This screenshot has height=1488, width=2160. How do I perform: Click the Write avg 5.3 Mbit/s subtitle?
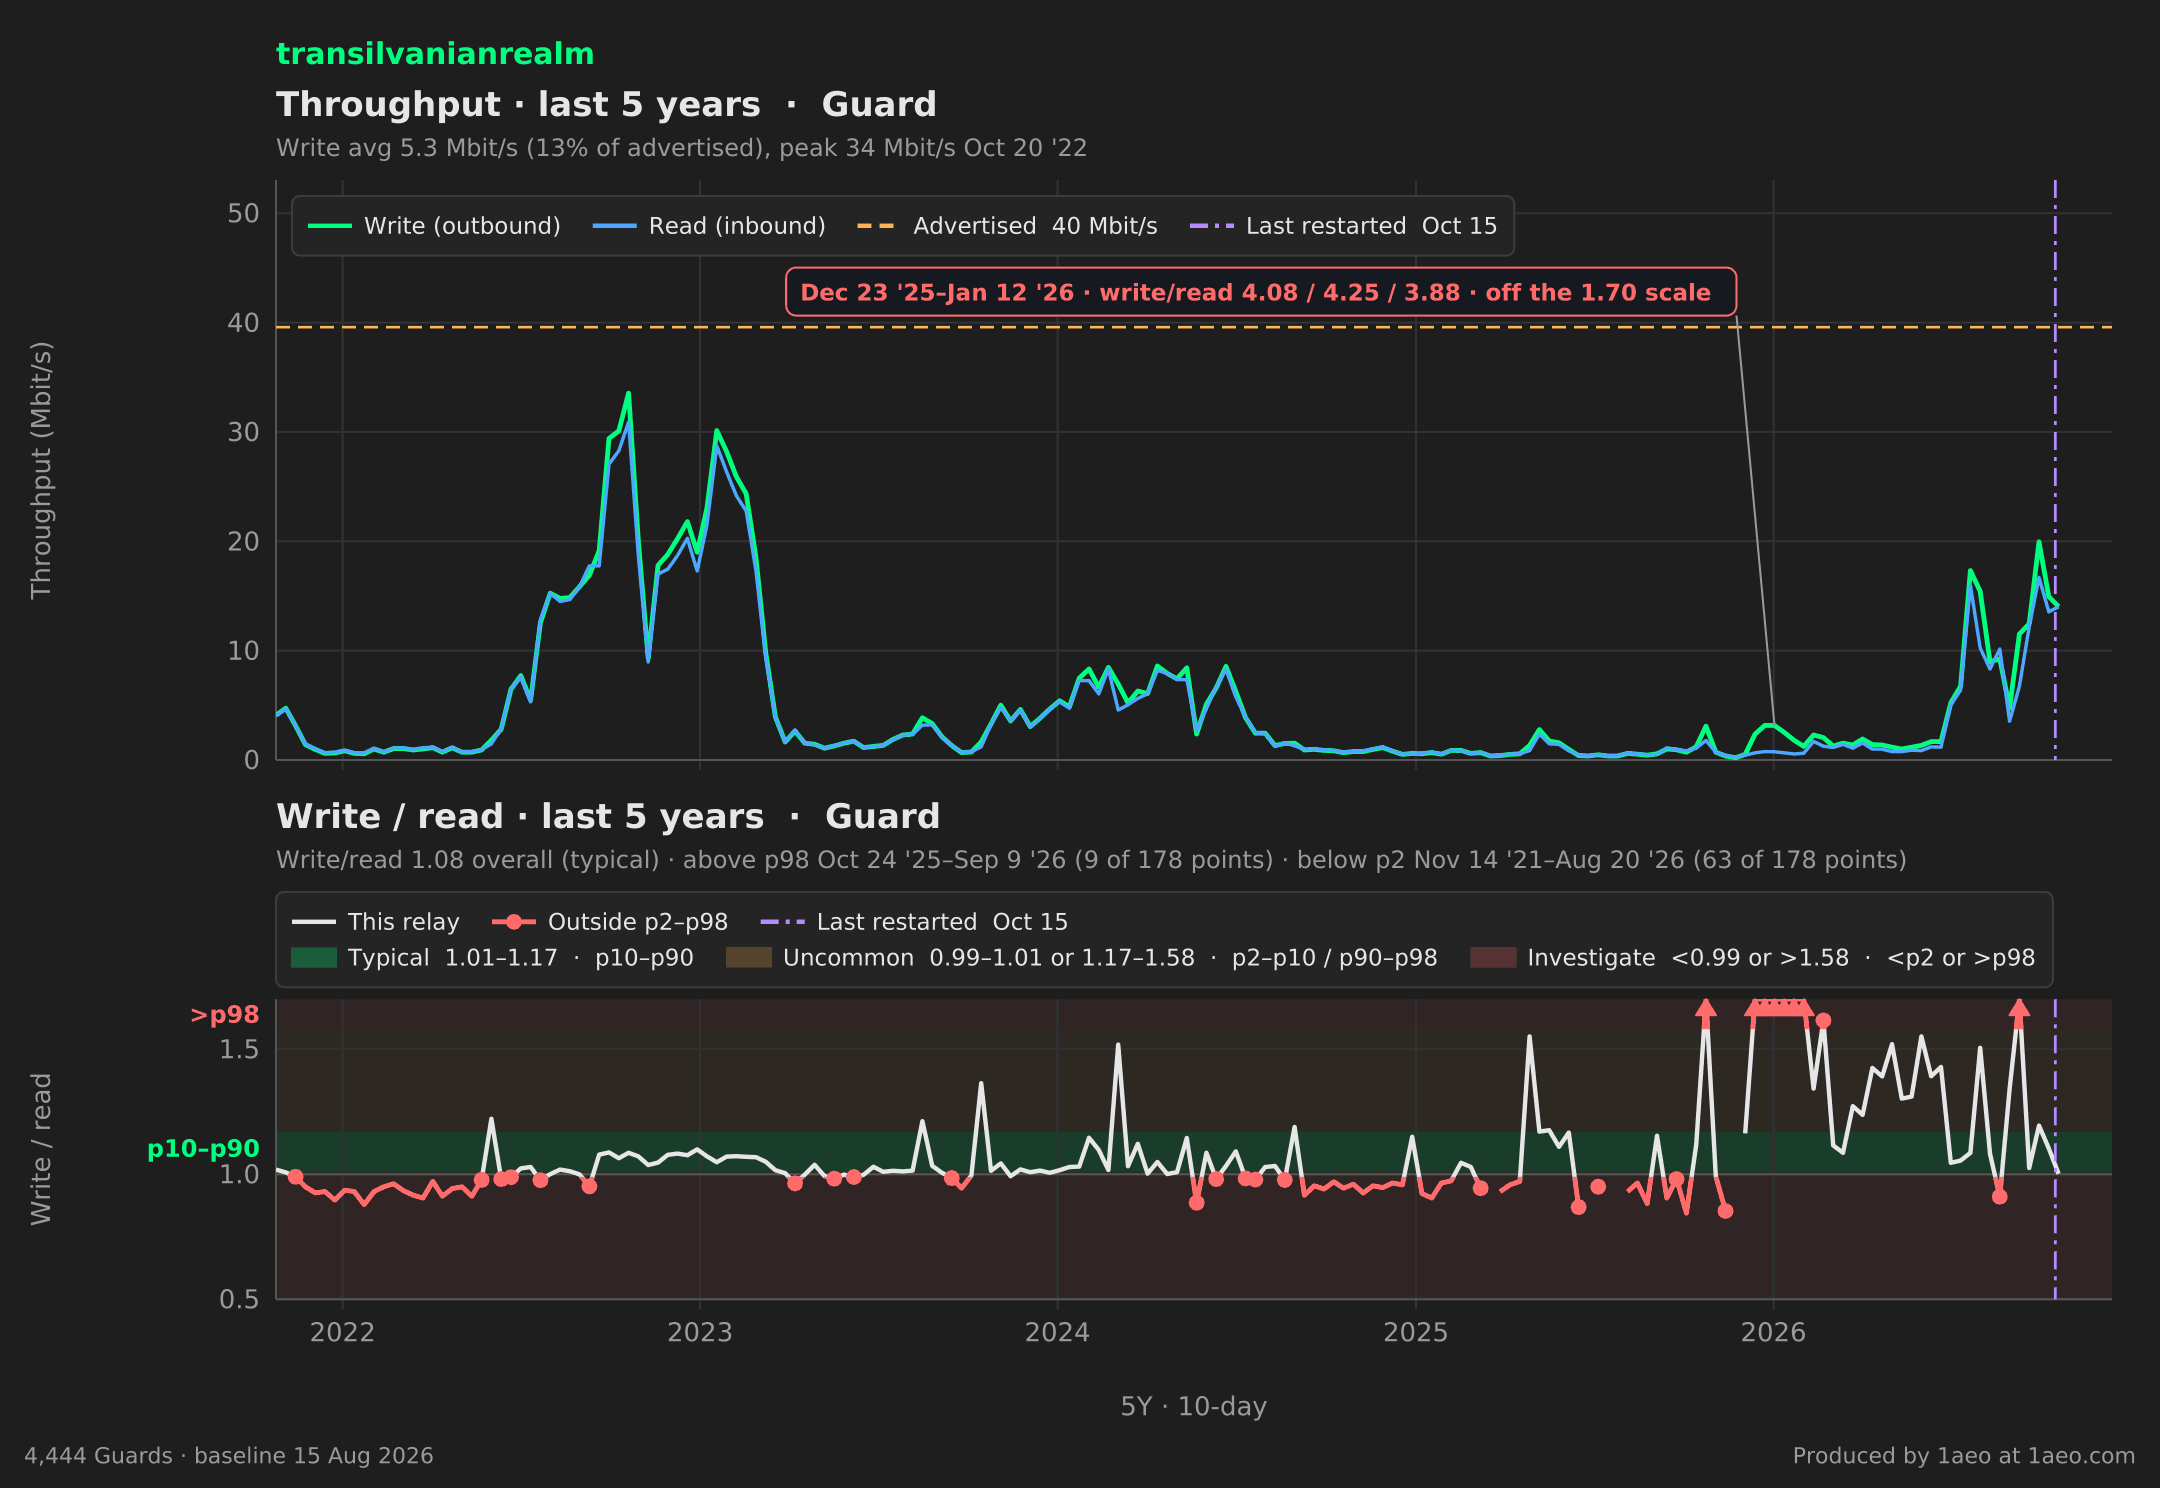(681, 148)
